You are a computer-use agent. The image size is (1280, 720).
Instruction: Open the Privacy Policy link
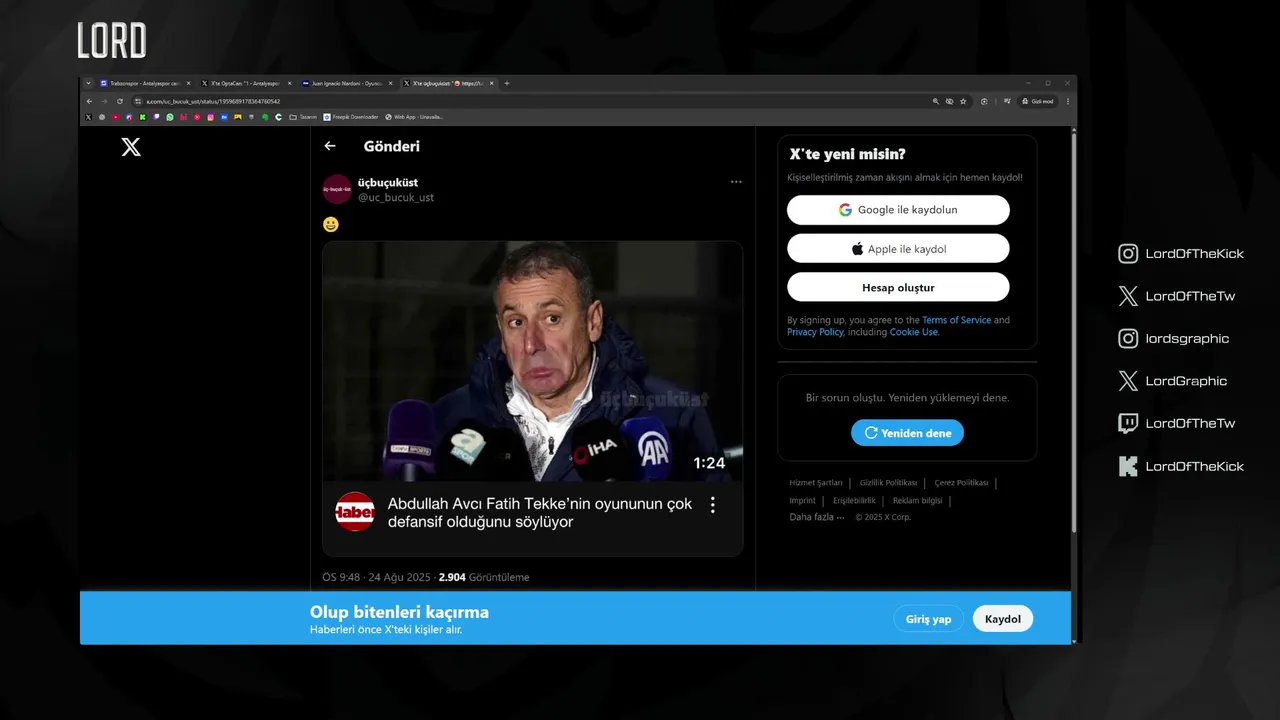pos(815,332)
